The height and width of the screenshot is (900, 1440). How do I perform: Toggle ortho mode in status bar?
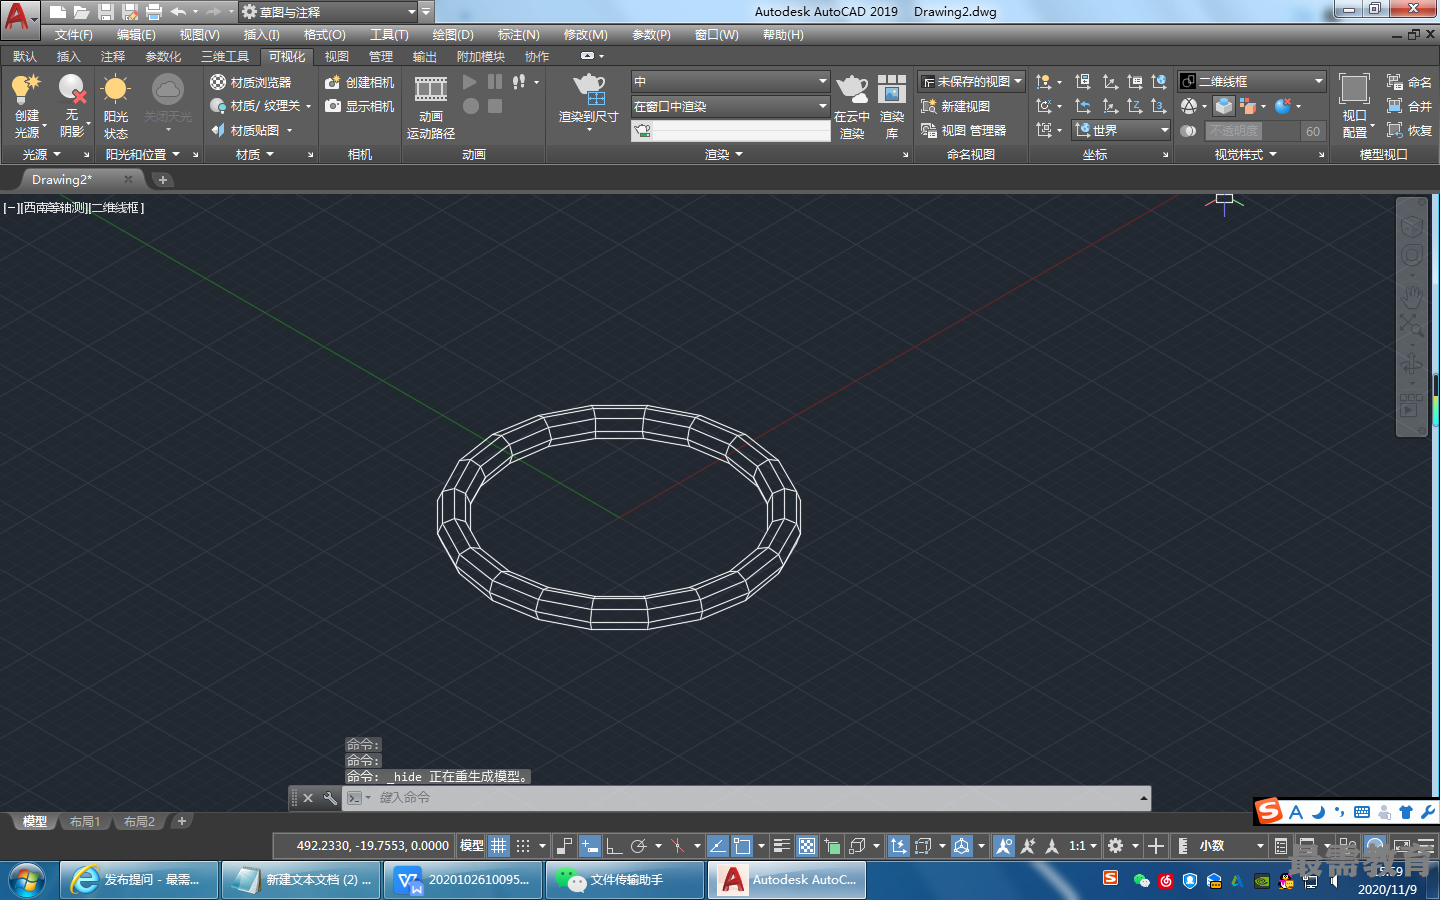coord(614,846)
